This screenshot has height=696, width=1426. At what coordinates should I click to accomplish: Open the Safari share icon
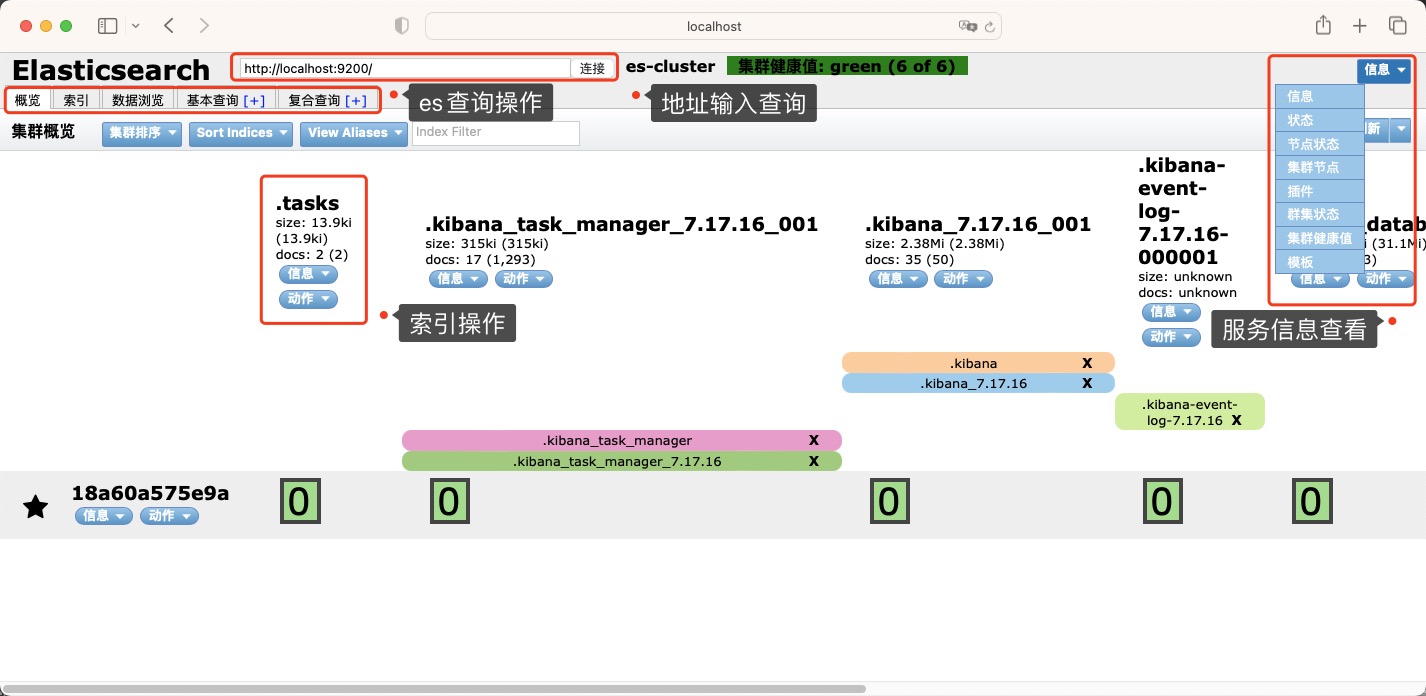[x=1323, y=26]
